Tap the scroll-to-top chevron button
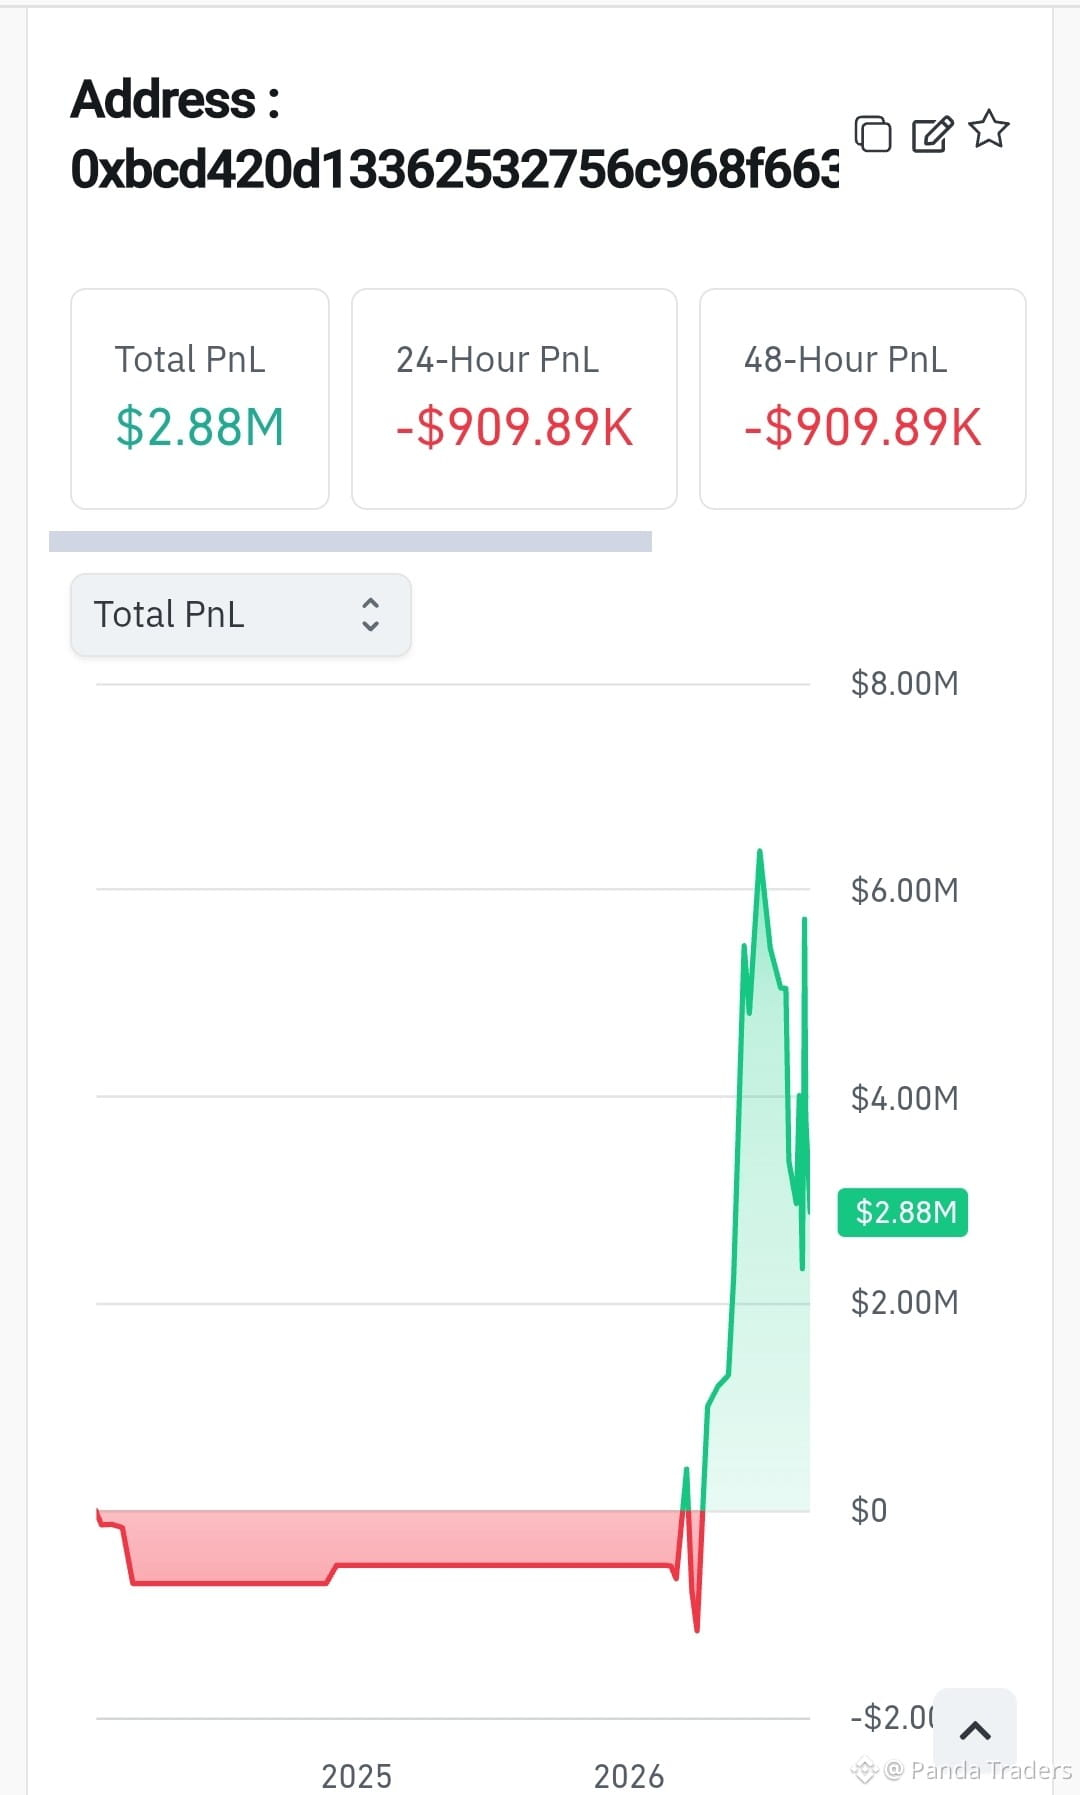Screen dimensions: 1080x1795 click(x=975, y=1730)
